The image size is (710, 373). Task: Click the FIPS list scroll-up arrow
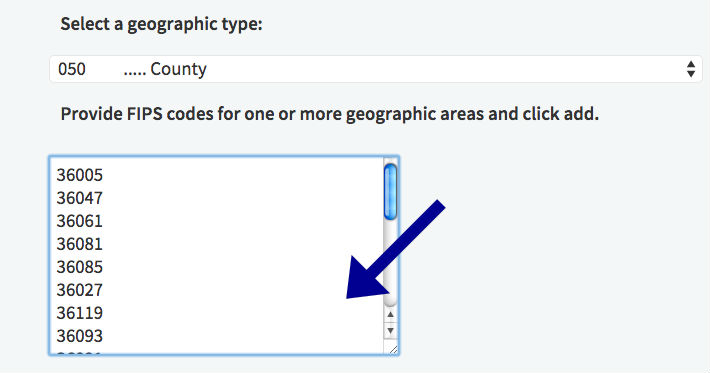point(390,314)
